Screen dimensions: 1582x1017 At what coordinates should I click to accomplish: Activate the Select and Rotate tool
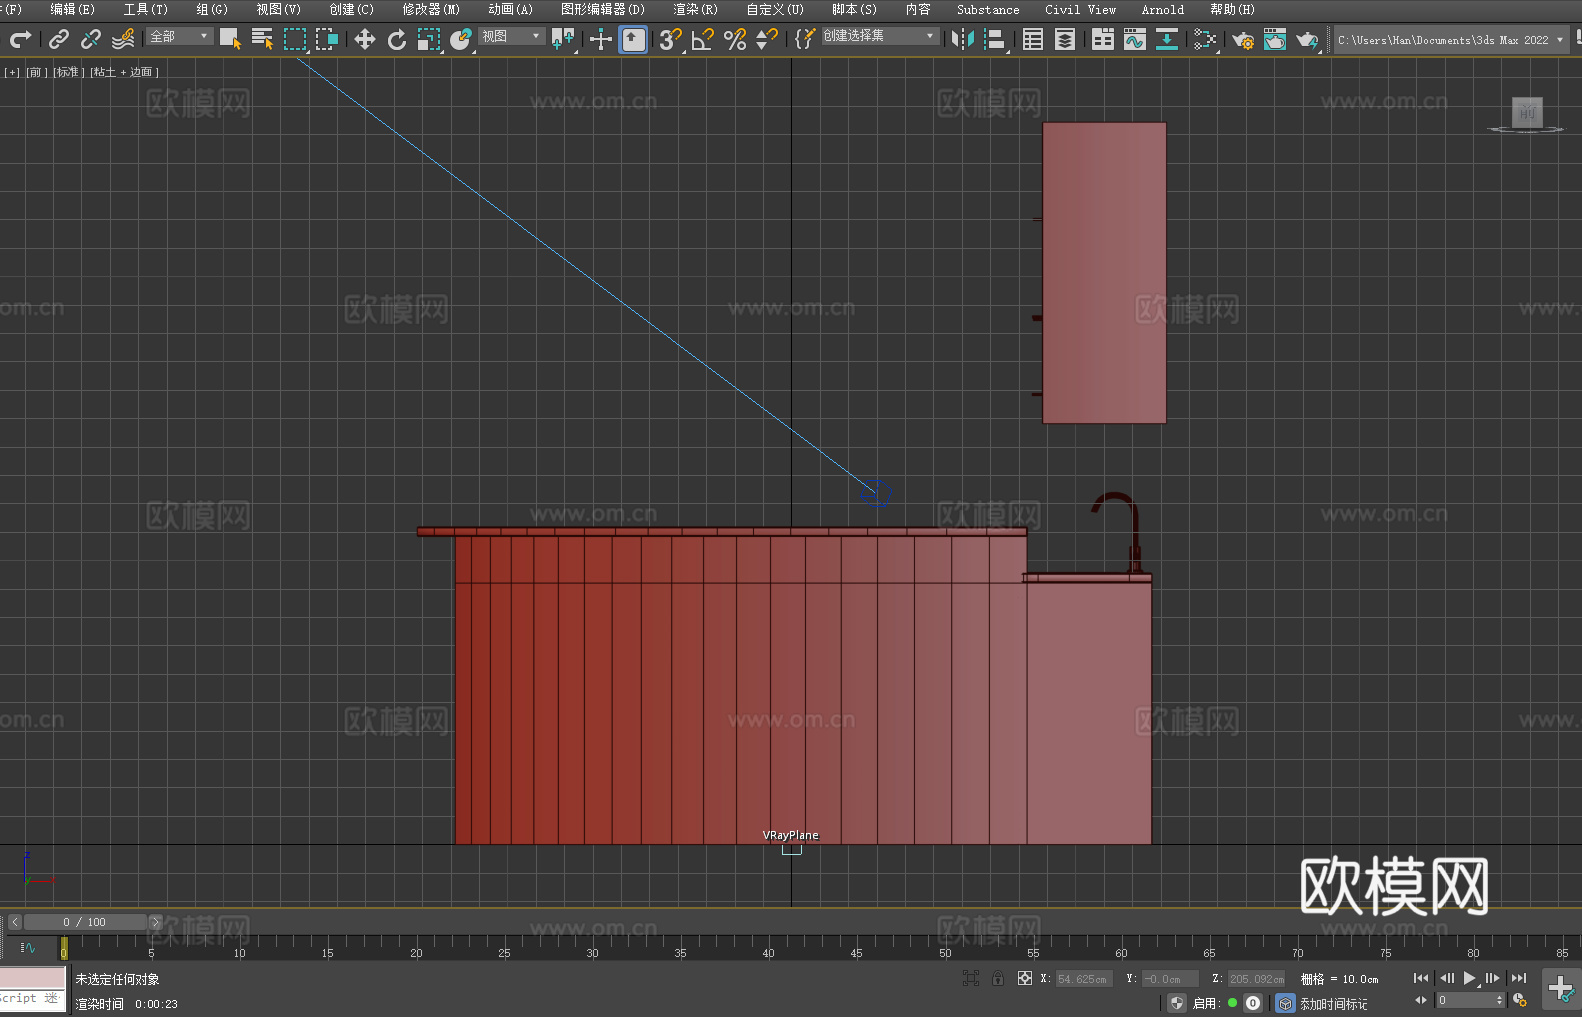tap(397, 39)
